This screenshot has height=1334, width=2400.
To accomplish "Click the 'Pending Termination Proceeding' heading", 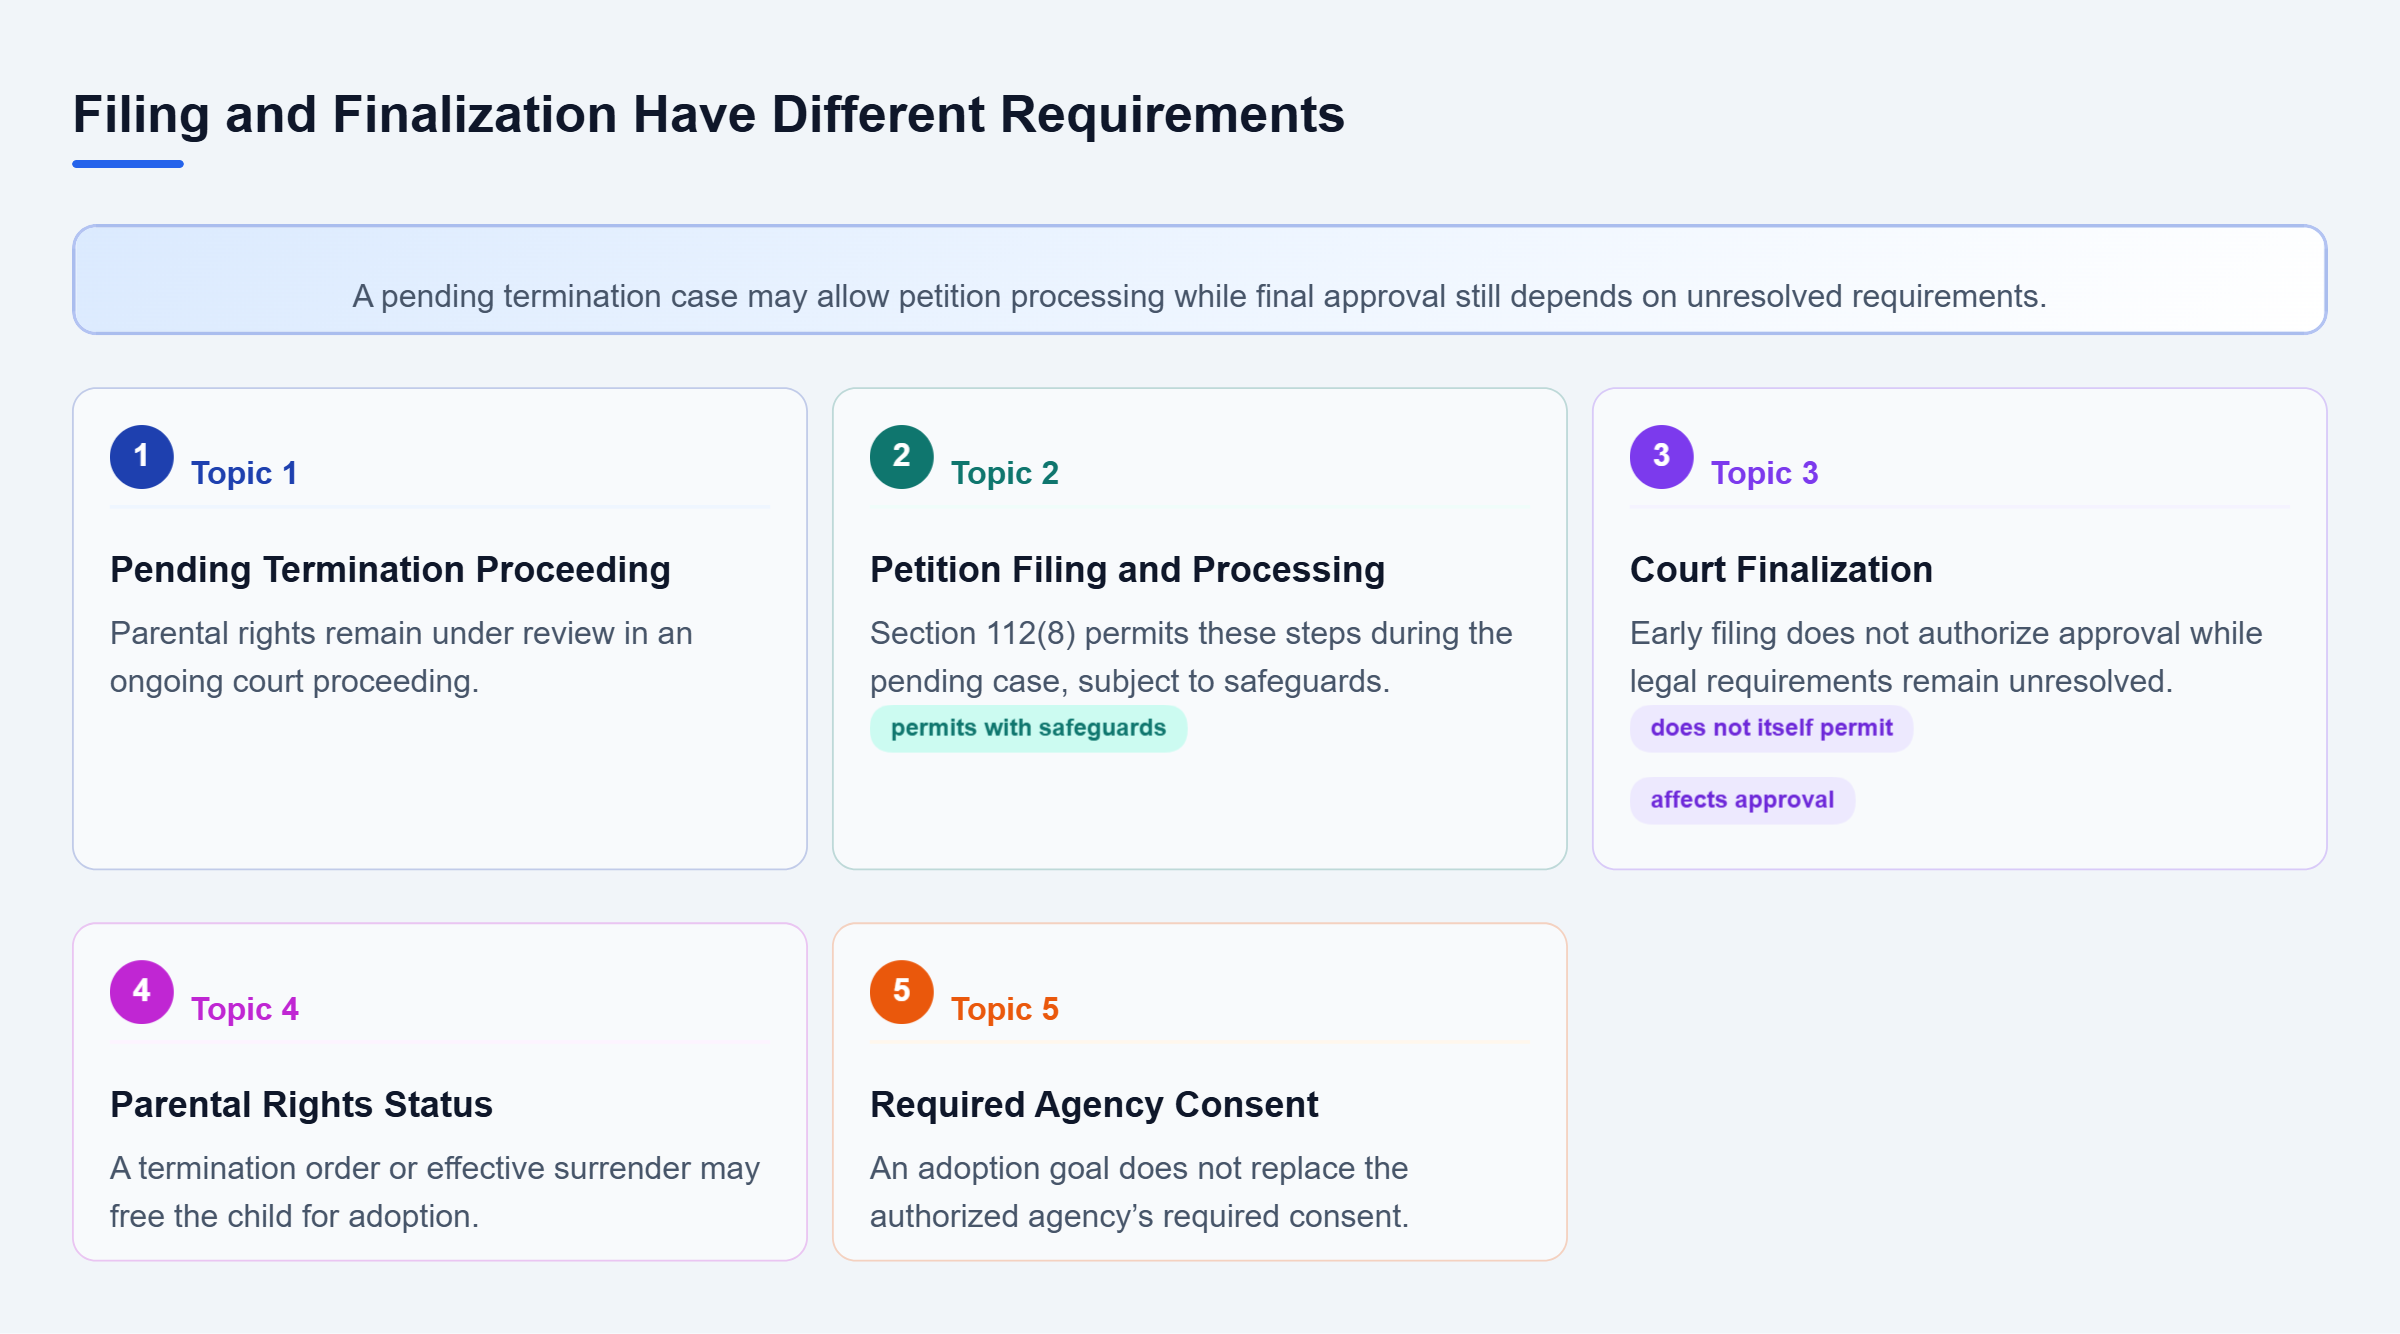I will tap(390, 569).
